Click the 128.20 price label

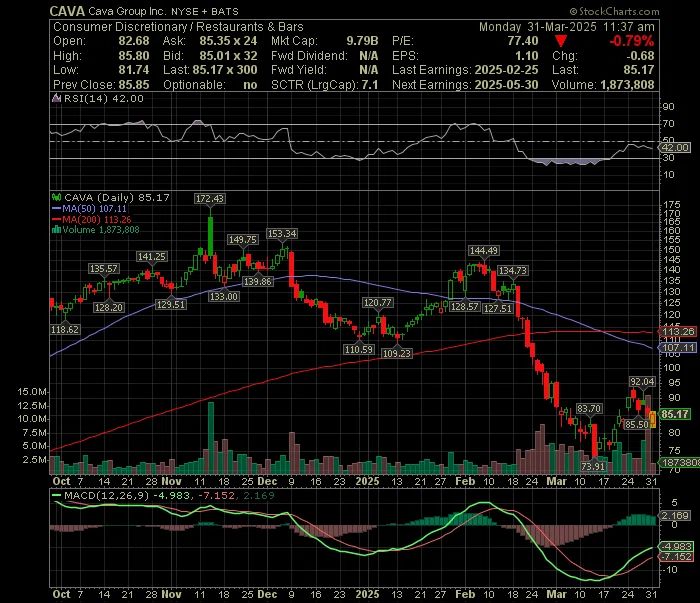click(x=109, y=308)
